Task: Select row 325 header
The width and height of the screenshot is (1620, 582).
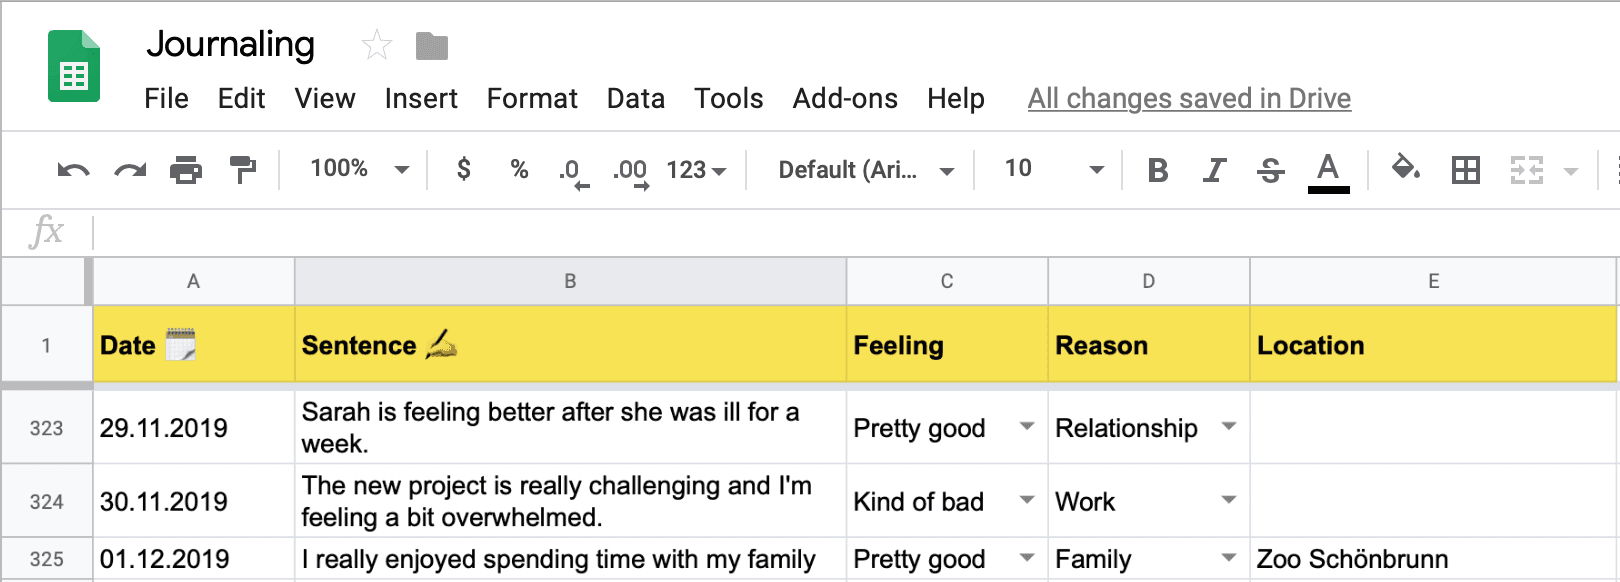Action: coord(46,559)
